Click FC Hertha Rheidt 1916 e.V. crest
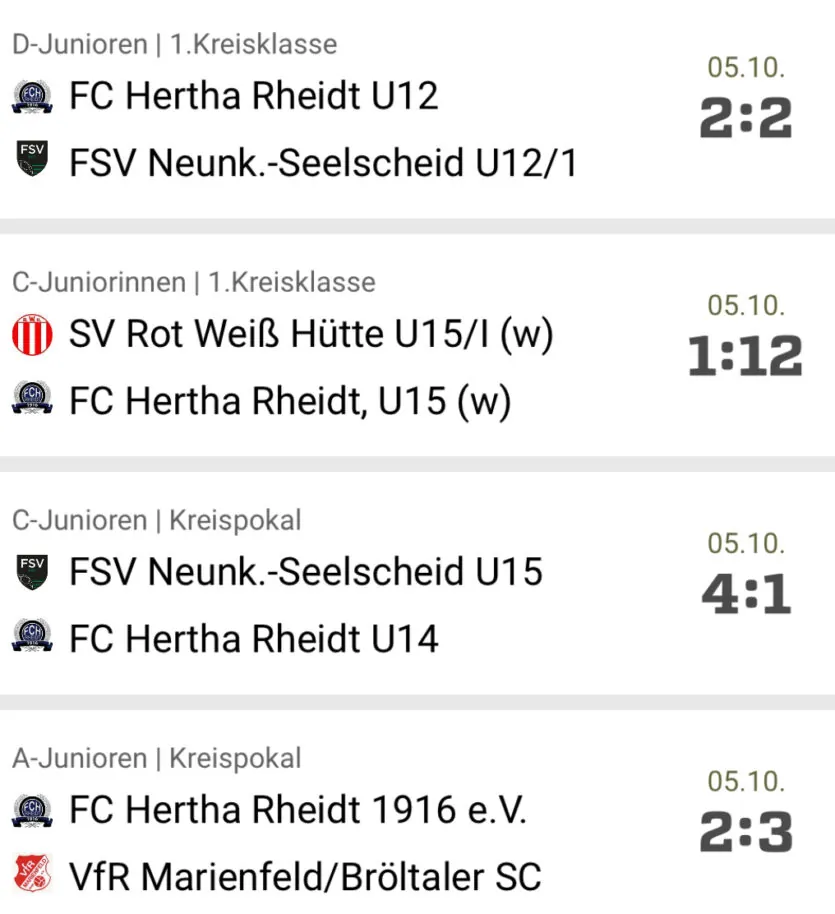This screenshot has height=914, width=835. pyautogui.click(x=32, y=811)
